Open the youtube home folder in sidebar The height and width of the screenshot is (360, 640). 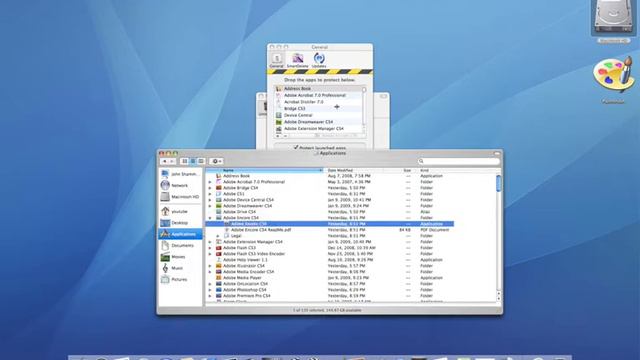(x=180, y=211)
